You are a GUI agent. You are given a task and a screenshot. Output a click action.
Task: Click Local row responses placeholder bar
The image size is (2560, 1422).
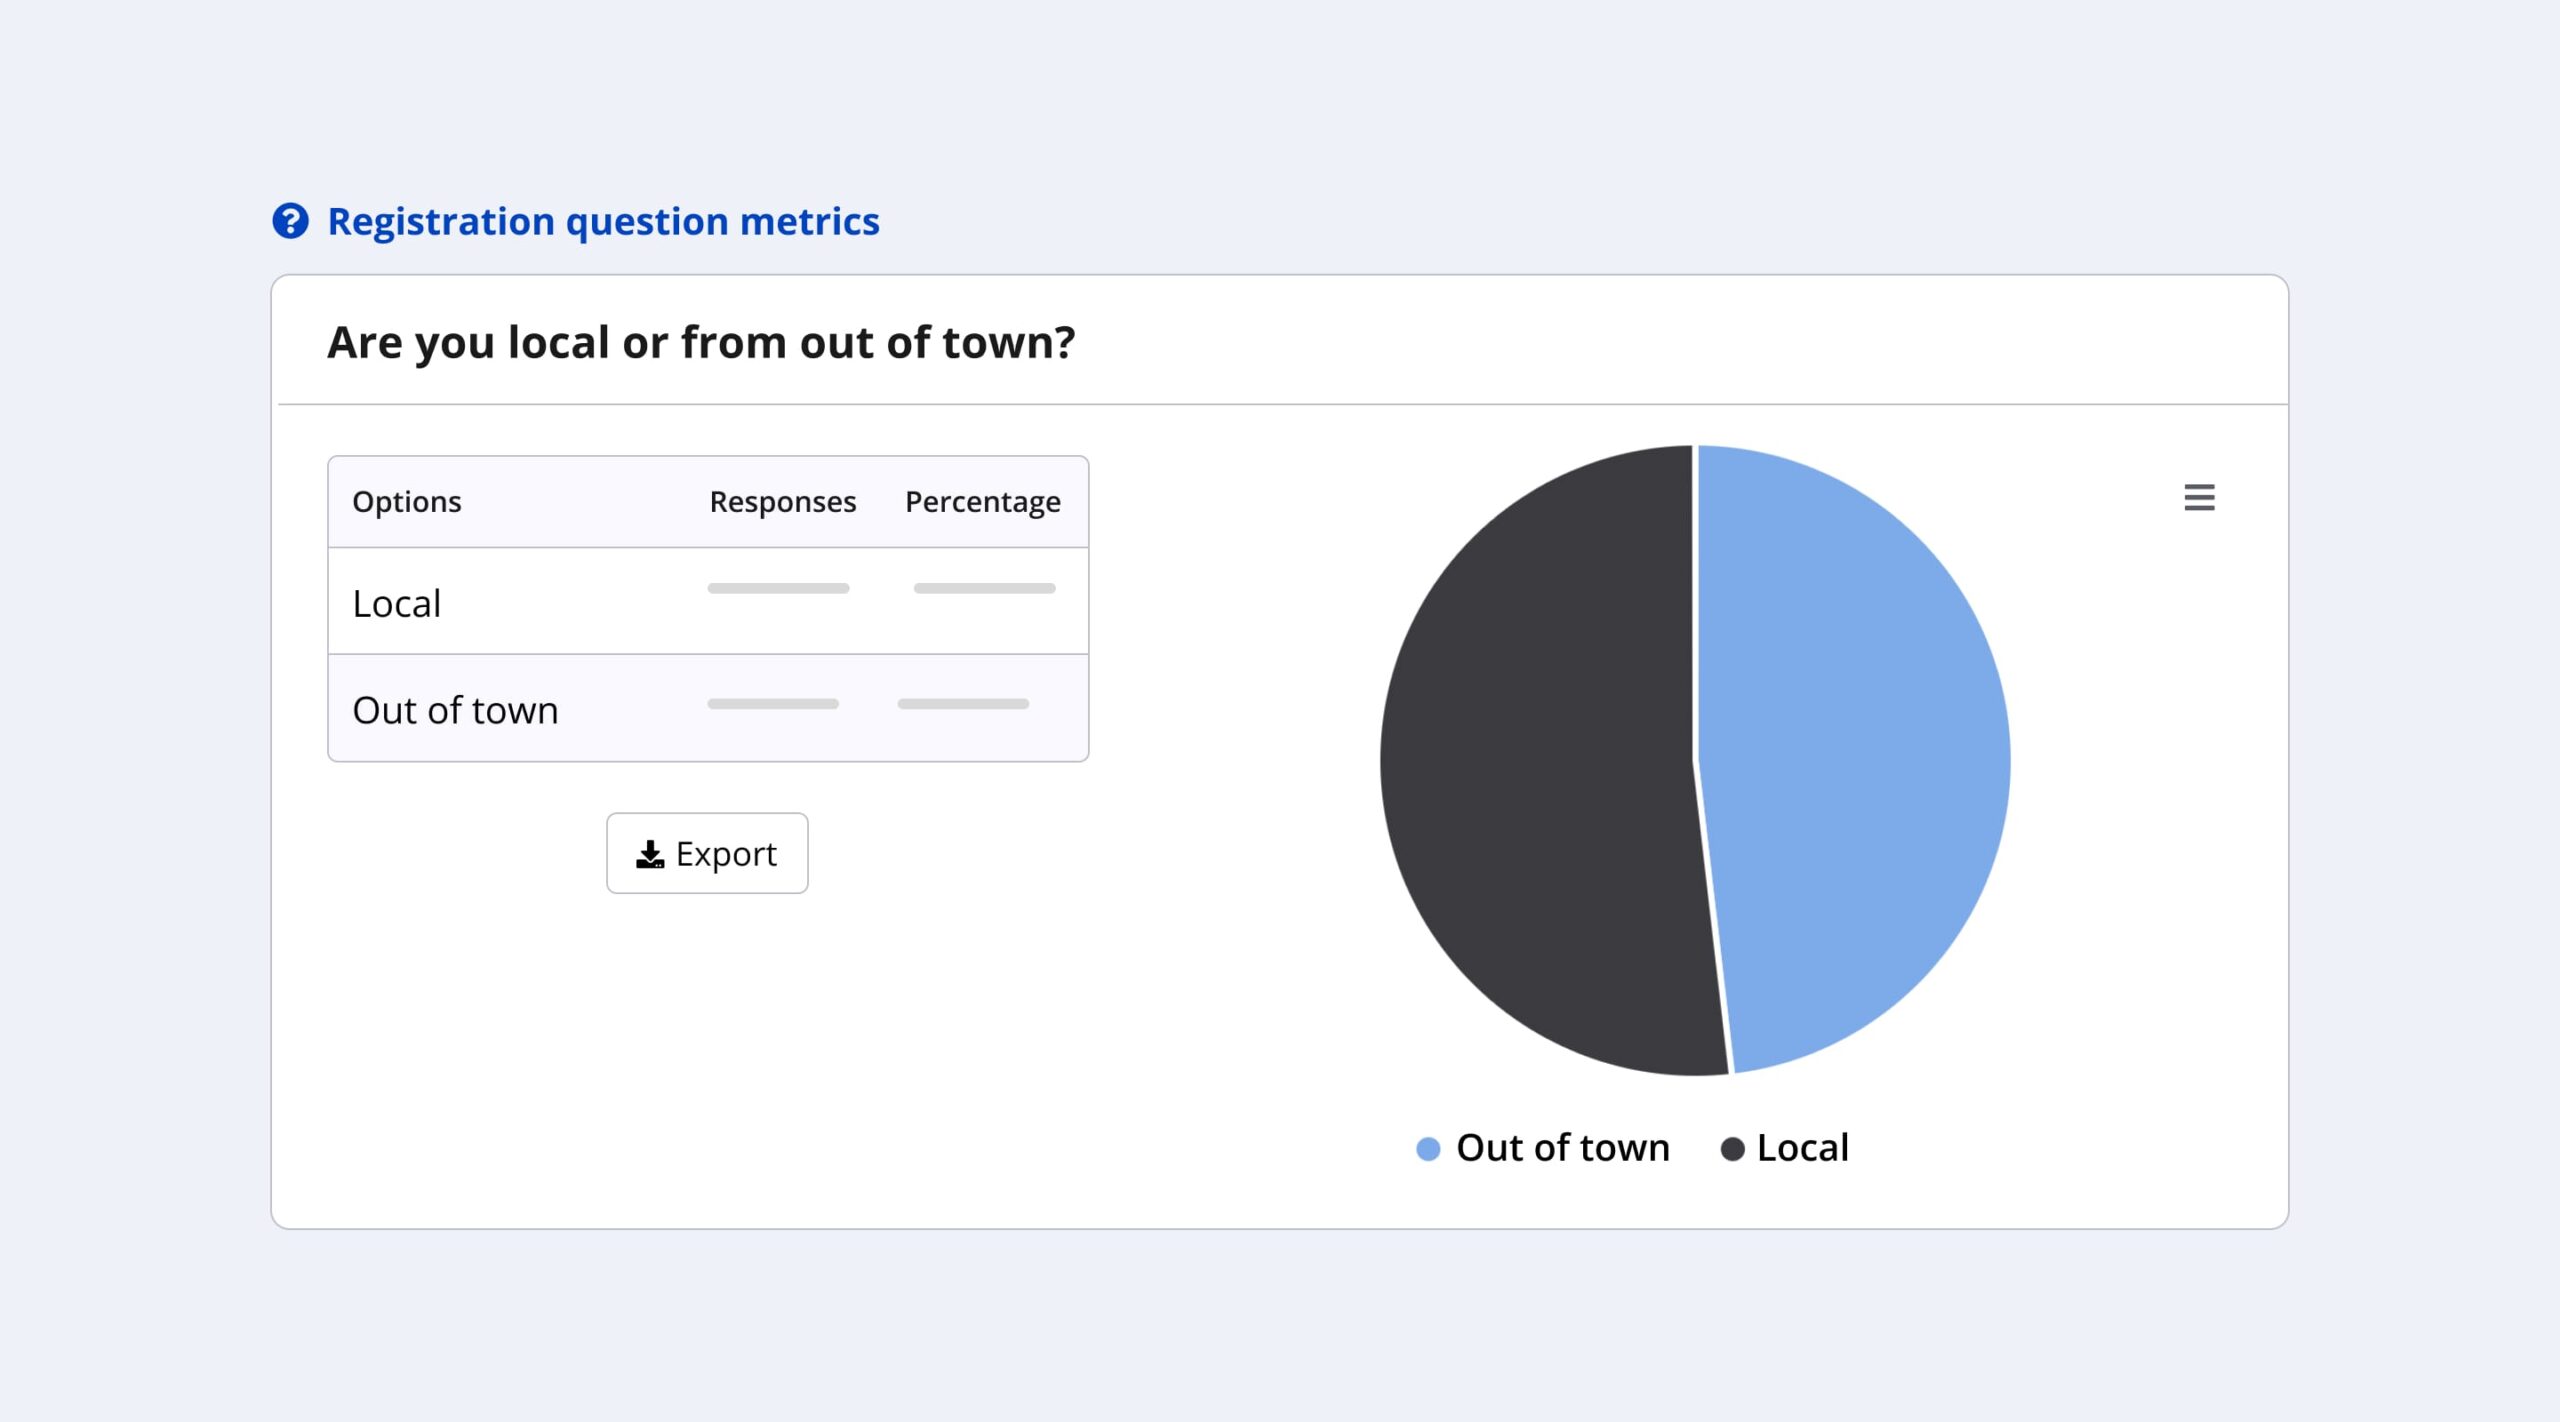tap(778, 588)
